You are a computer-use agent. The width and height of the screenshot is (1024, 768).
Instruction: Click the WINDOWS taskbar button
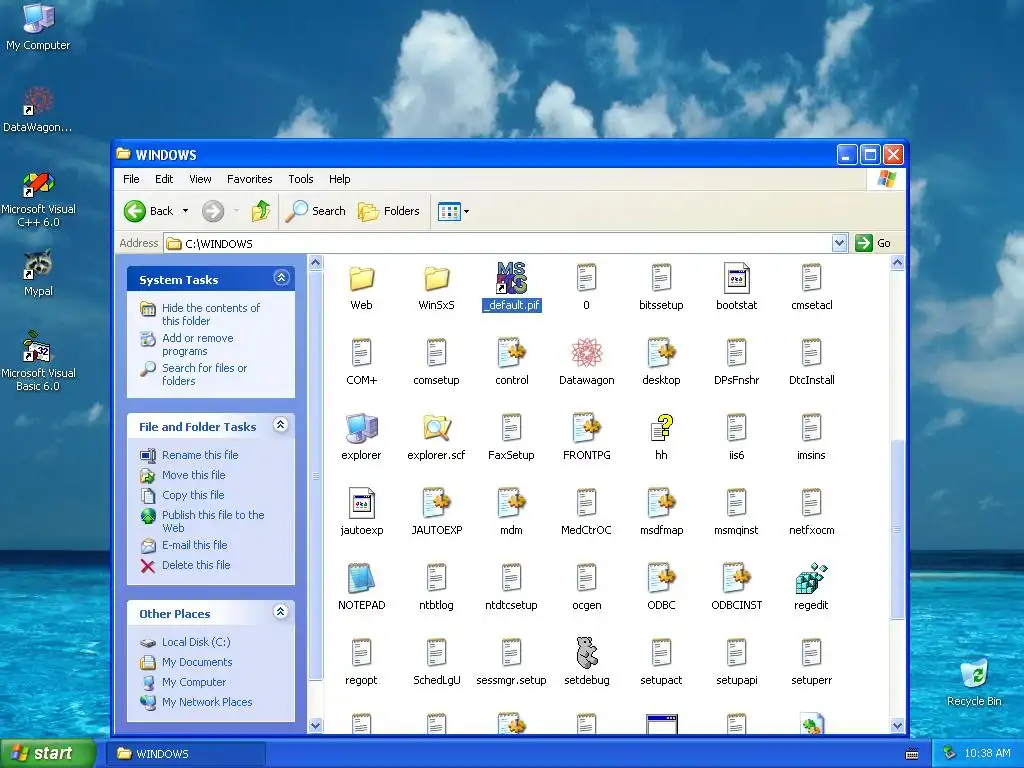tap(185, 754)
